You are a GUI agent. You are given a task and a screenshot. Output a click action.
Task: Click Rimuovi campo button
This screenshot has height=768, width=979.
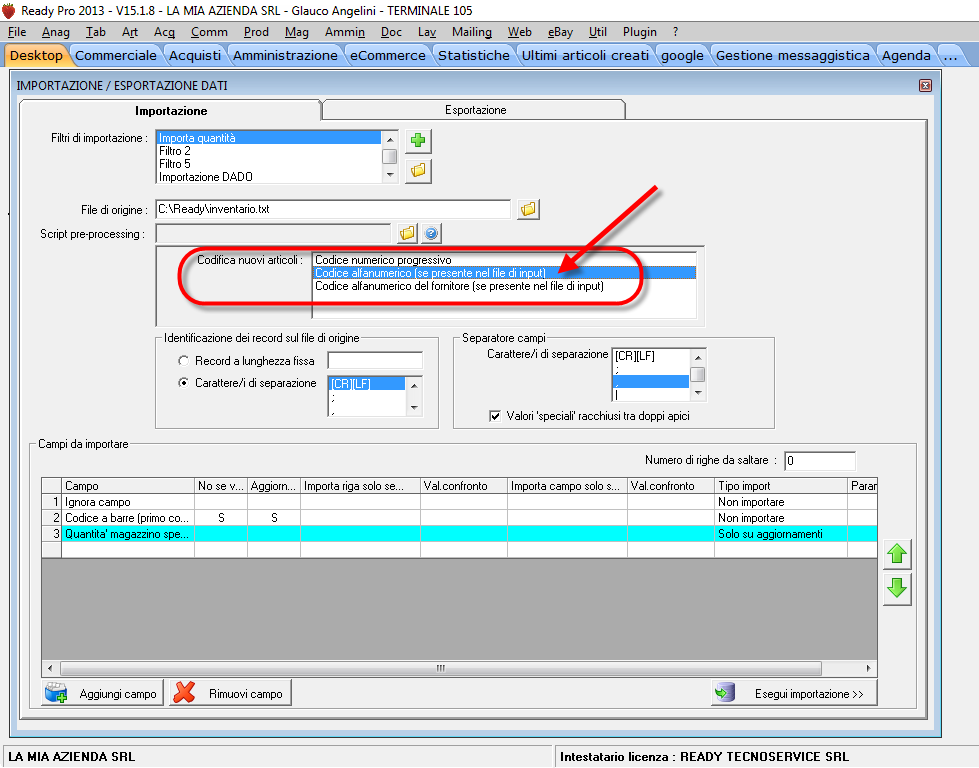click(x=230, y=693)
